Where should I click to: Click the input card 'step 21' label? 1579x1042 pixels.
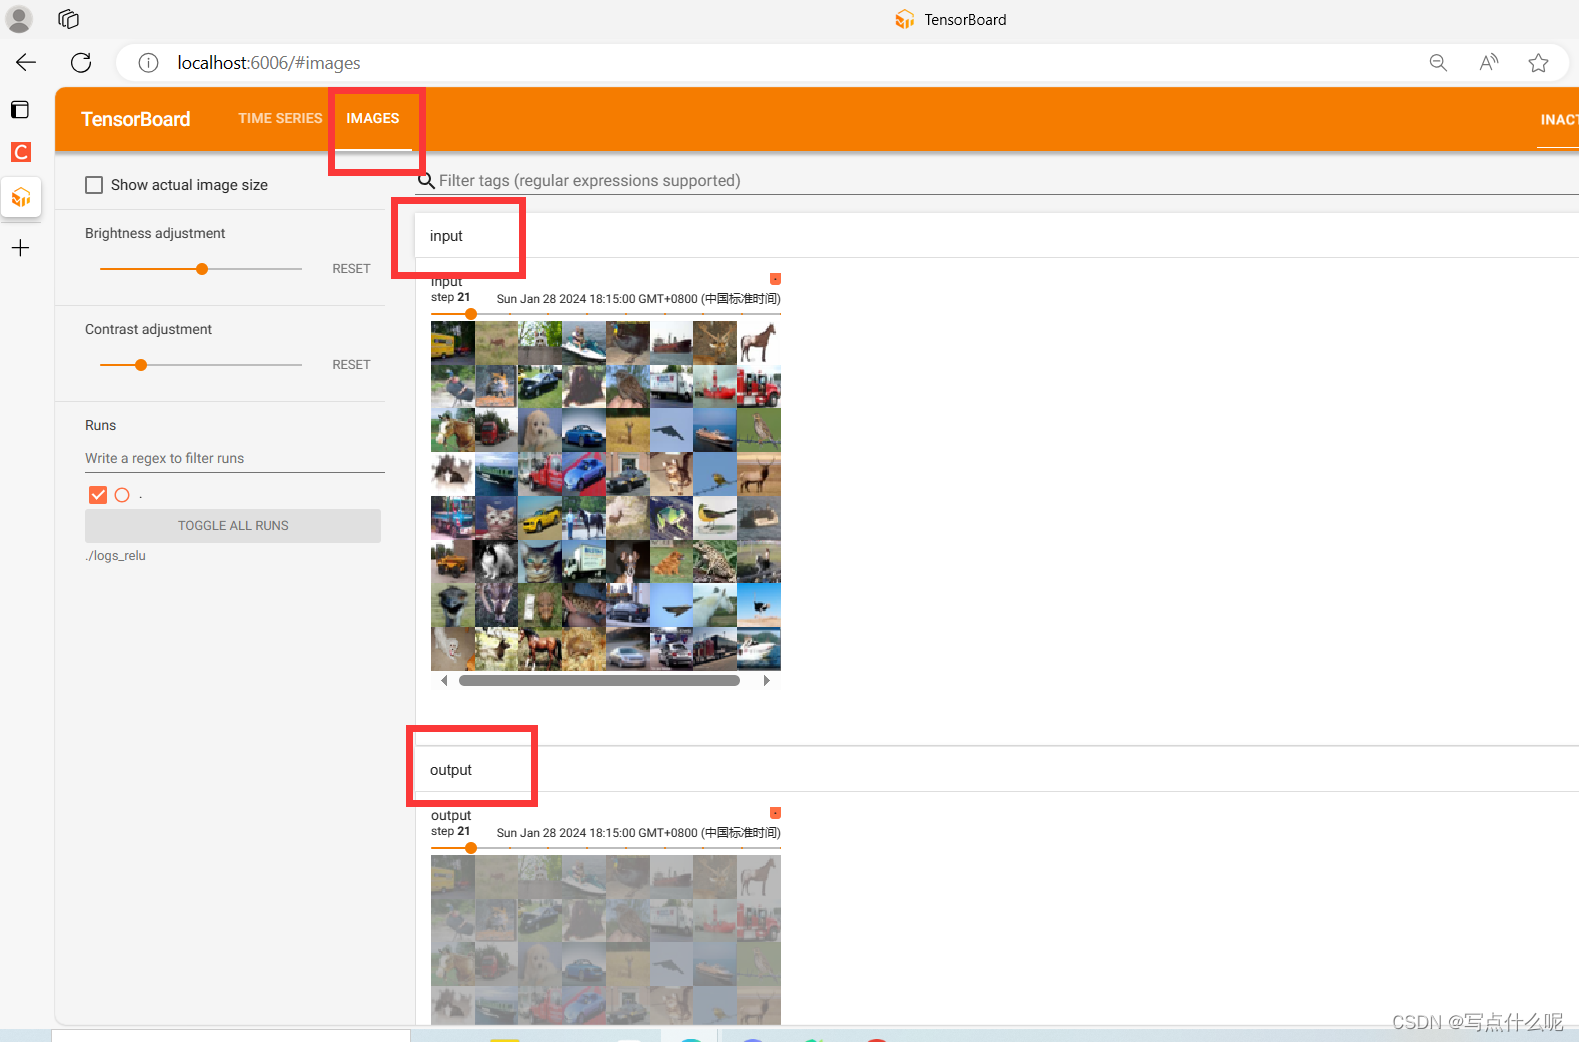click(450, 298)
